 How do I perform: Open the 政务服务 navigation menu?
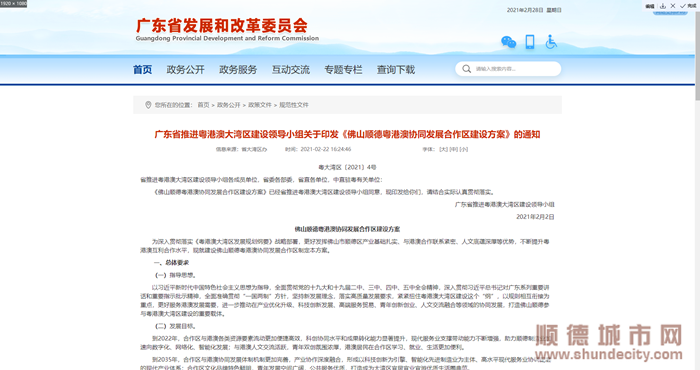click(238, 70)
